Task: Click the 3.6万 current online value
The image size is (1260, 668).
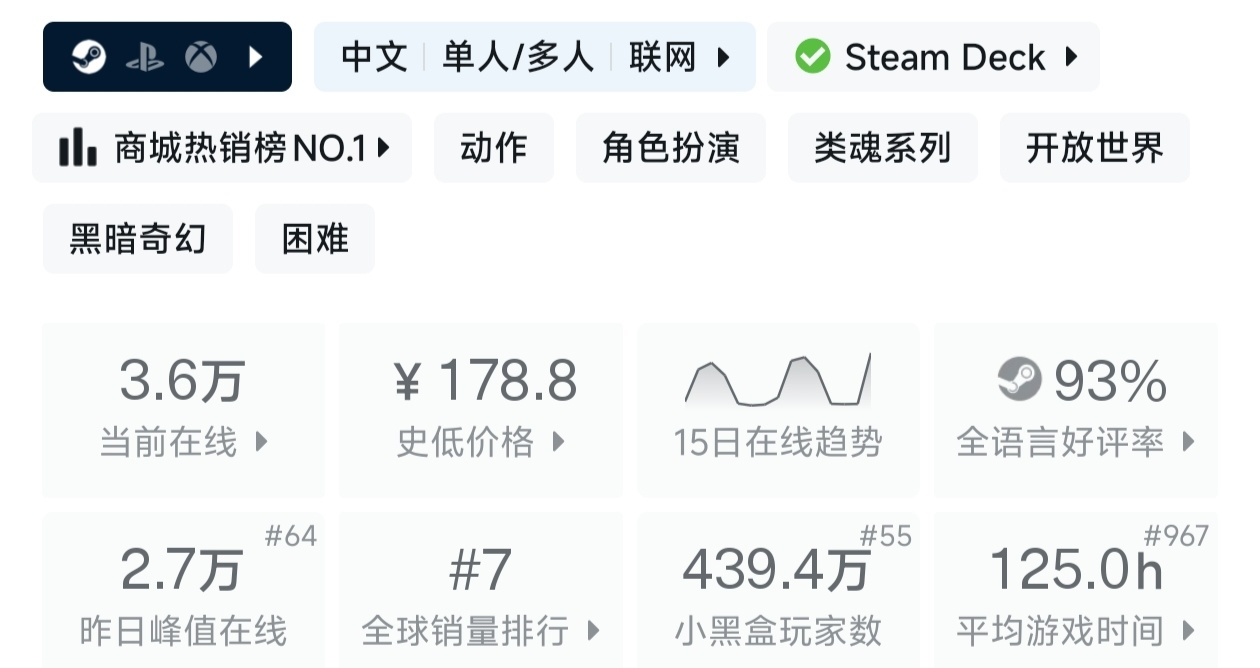Action: click(x=182, y=381)
